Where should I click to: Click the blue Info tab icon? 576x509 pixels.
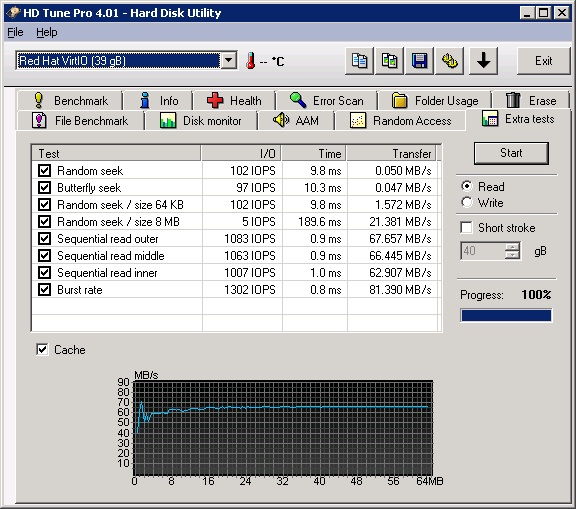pyautogui.click(x=145, y=100)
